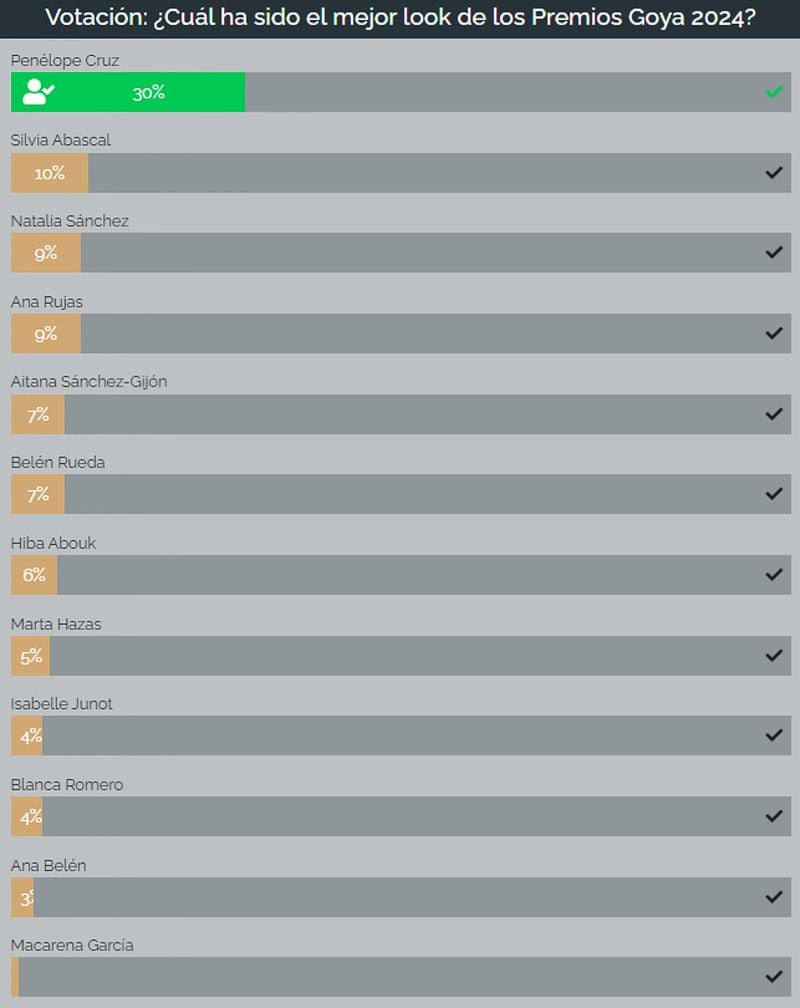Click the Ana Belén checkmark icon
800x1008 pixels.
(x=774, y=897)
